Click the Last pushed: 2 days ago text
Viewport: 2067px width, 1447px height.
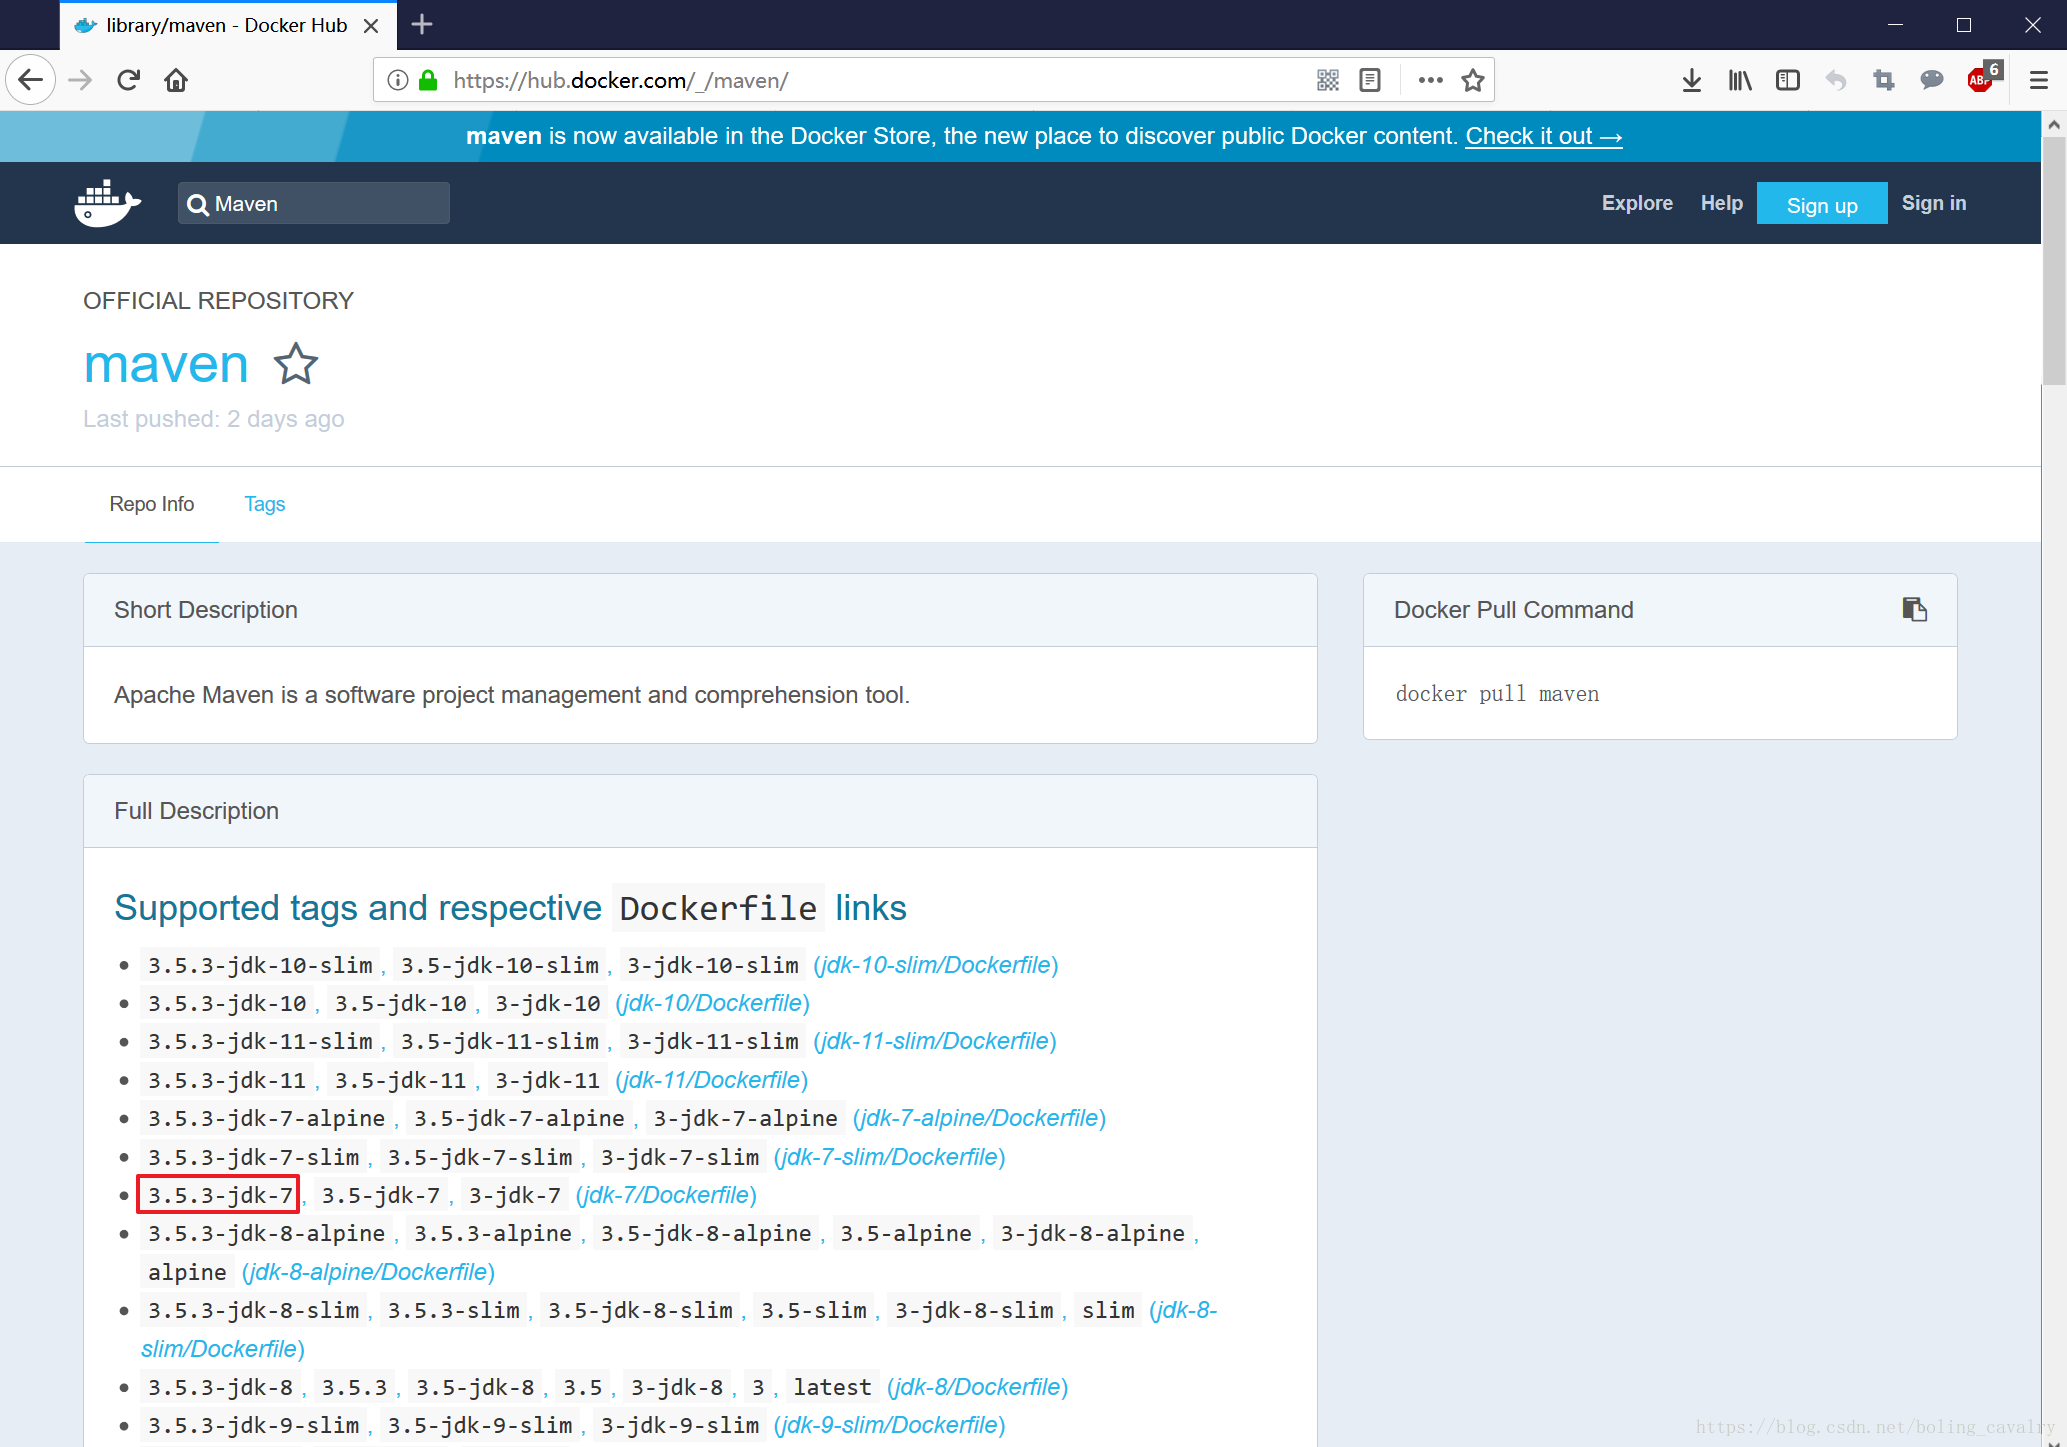[214, 419]
